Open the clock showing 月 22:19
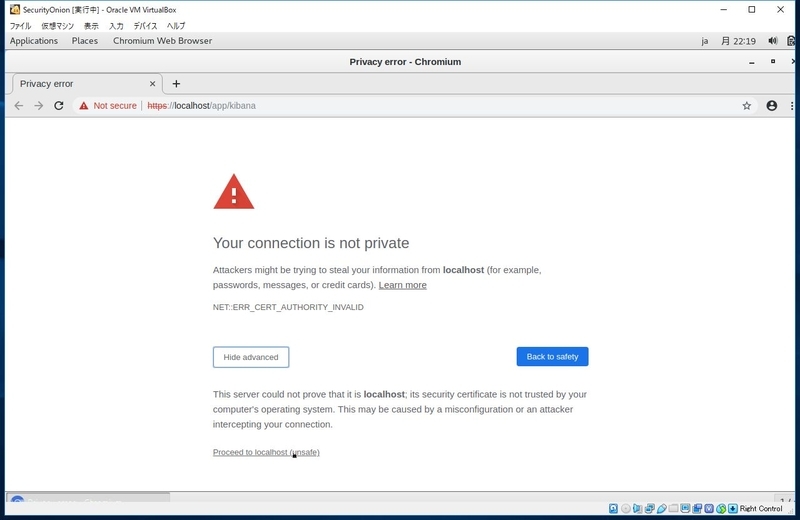Viewport: 800px width, 520px height. [738, 41]
